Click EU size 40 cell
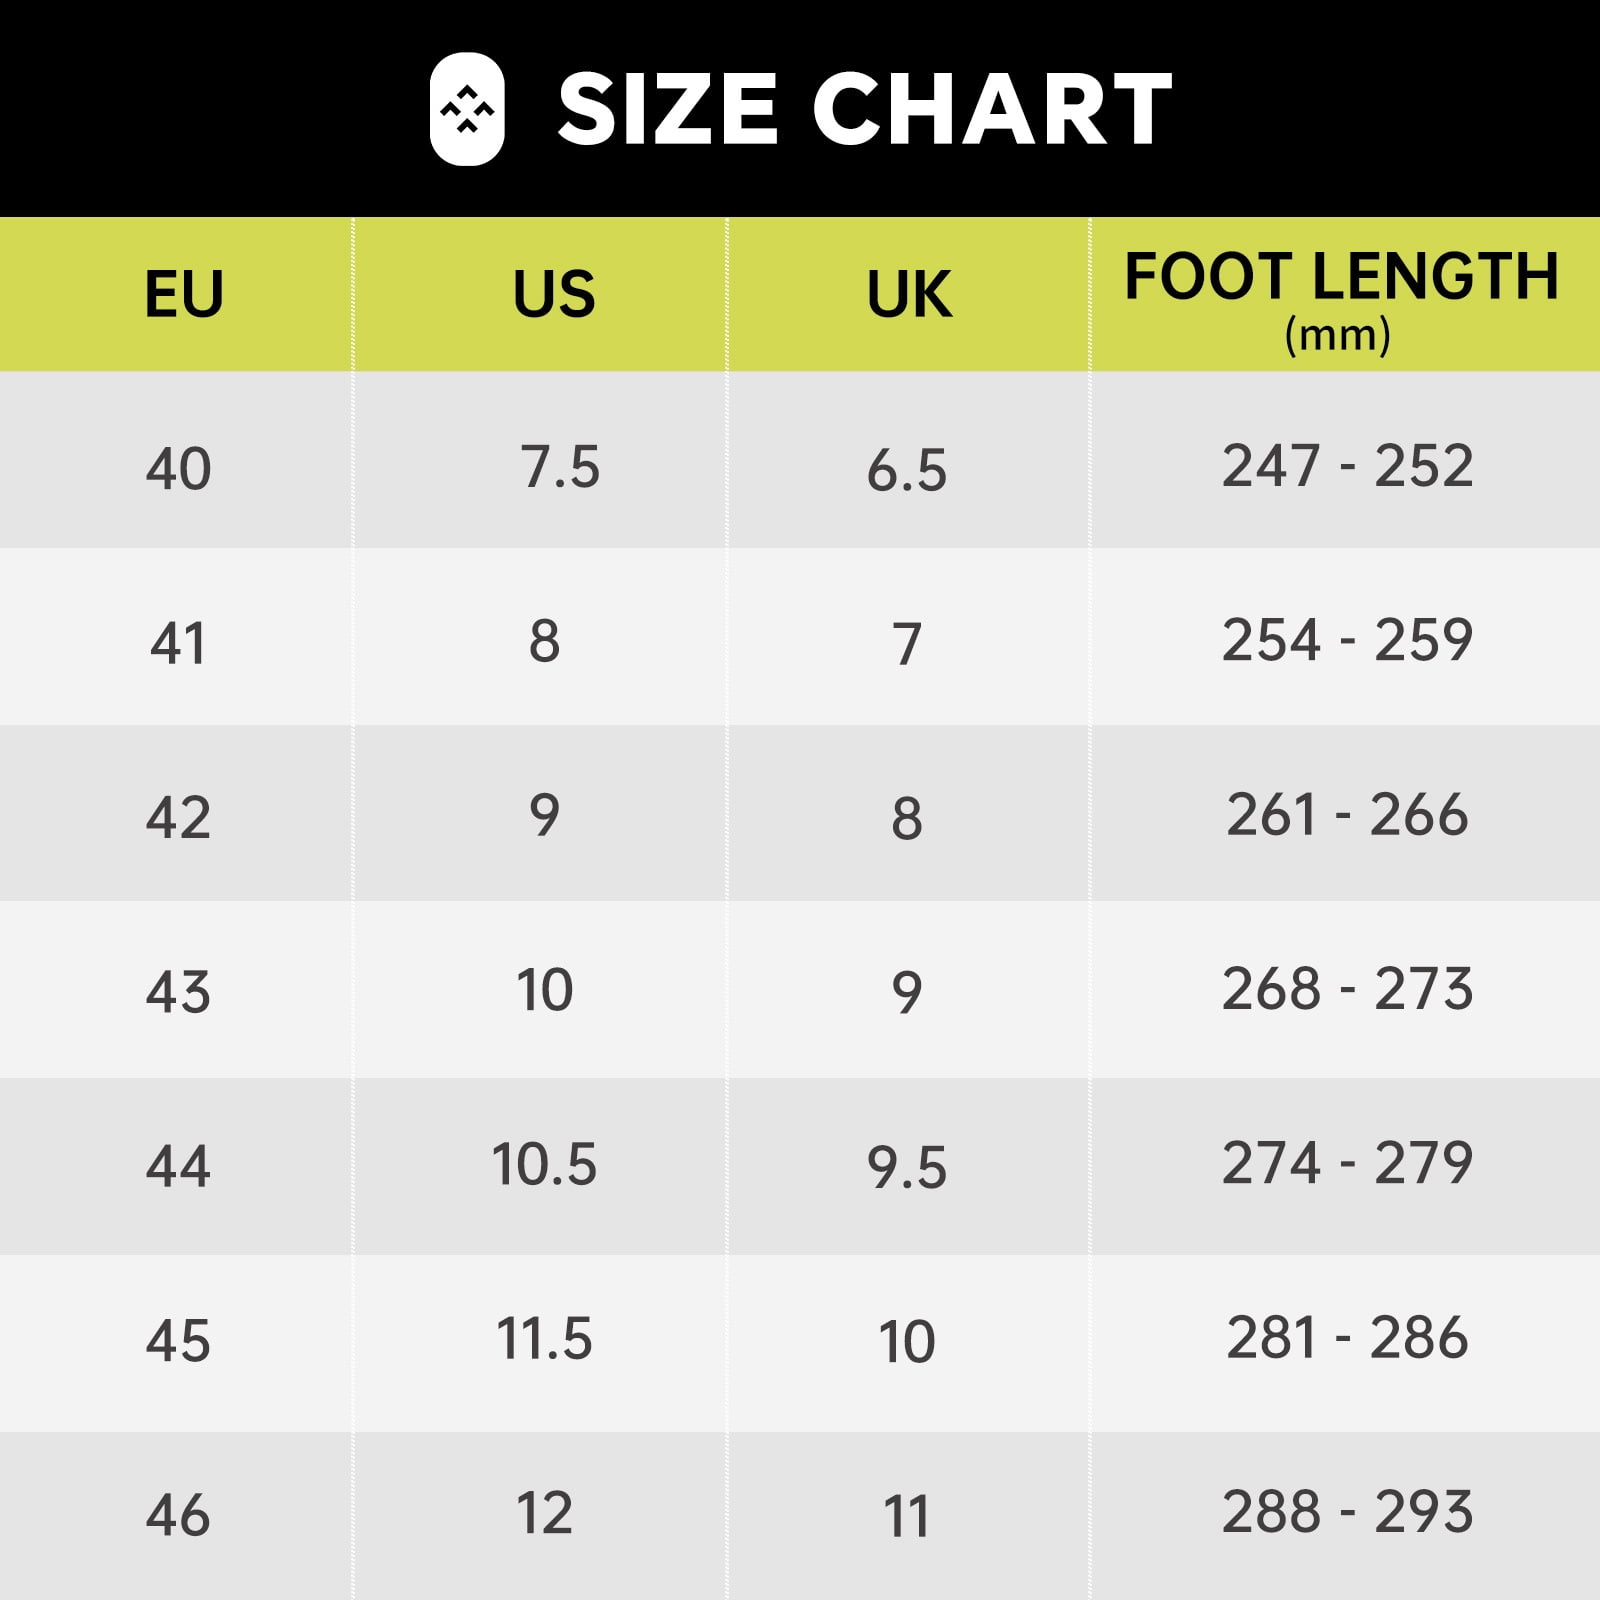Viewport: 1600px width, 1600px height. pyautogui.click(x=178, y=468)
